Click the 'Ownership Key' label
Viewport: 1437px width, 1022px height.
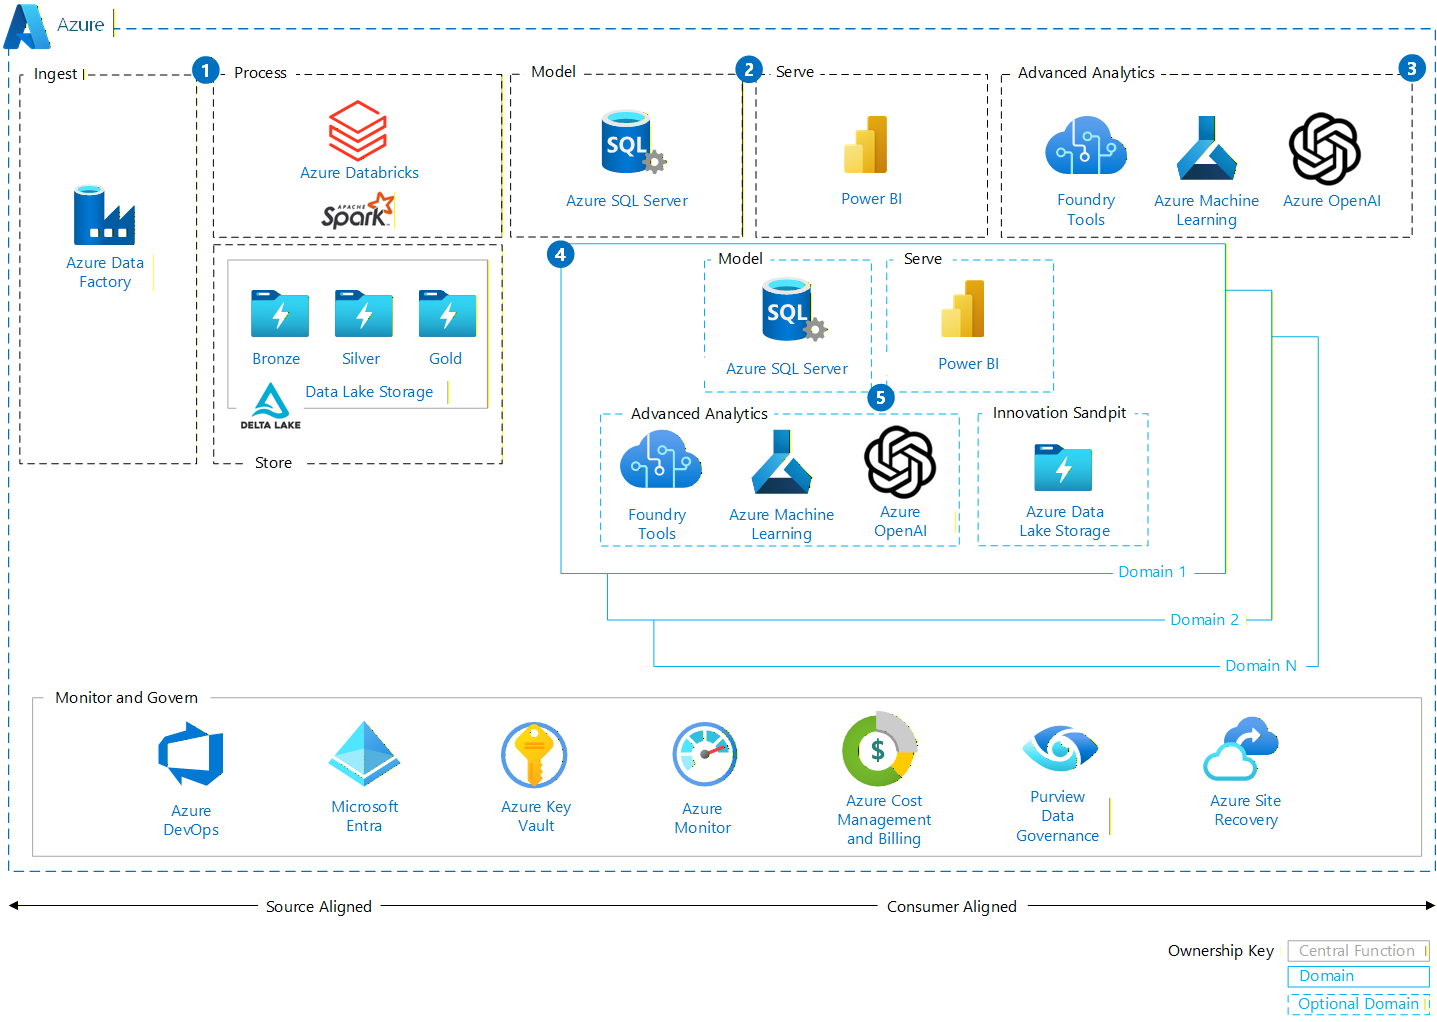pyautogui.click(x=1220, y=951)
